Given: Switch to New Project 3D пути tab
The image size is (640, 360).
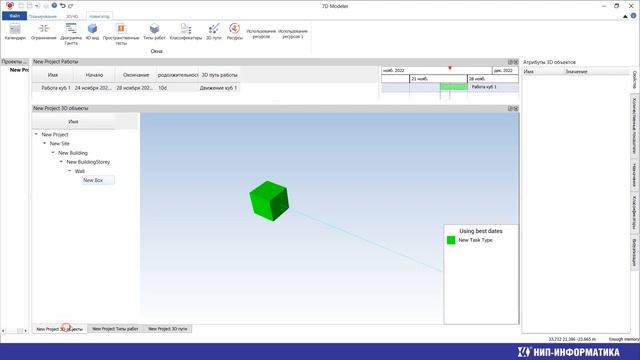Looking at the screenshot, I should click(x=167, y=329).
